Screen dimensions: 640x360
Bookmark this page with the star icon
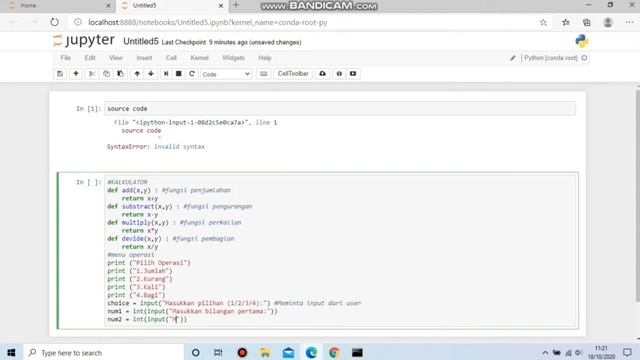(x=543, y=22)
